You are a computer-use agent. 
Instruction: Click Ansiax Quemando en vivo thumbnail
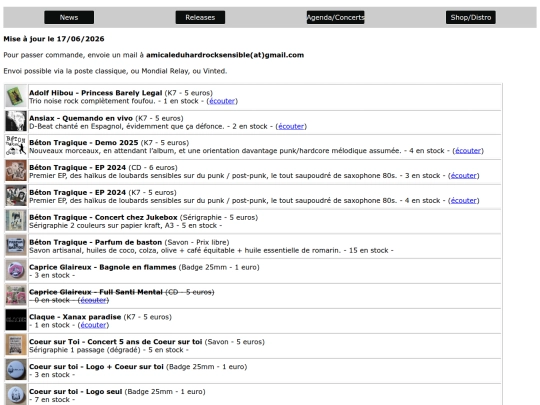point(16,121)
